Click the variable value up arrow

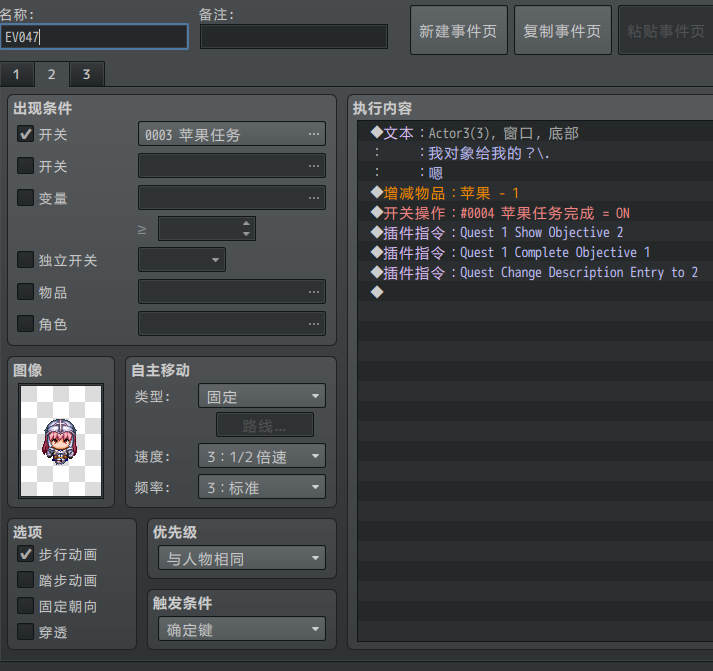[246, 223]
